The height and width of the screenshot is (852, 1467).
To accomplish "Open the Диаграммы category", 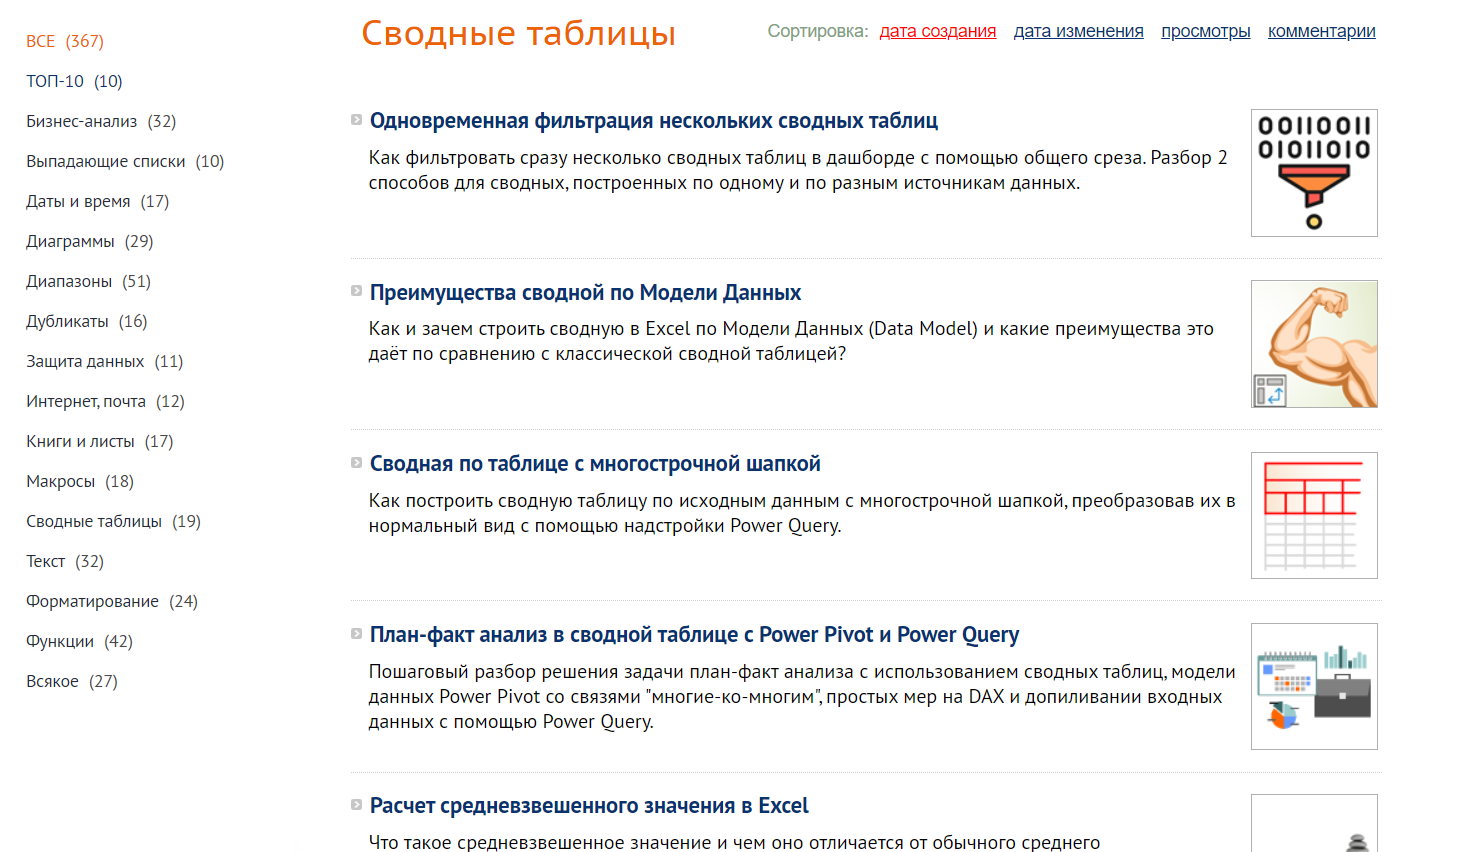I will tap(89, 241).
